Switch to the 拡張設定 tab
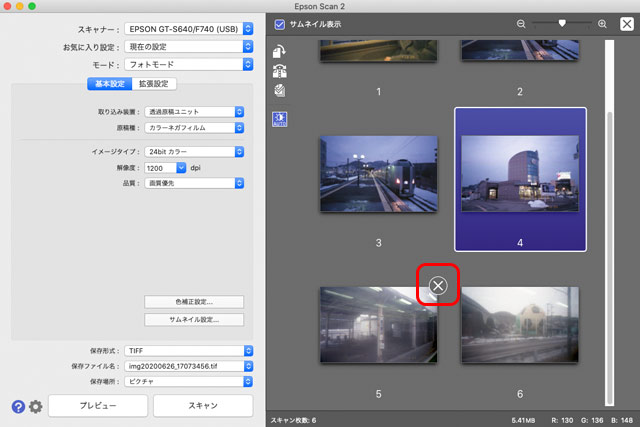The image size is (640, 427). [x=152, y=84]
